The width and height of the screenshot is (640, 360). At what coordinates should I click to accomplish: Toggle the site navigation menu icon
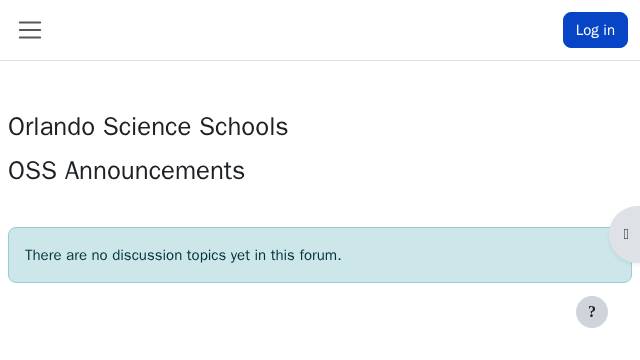click(30, 30)
